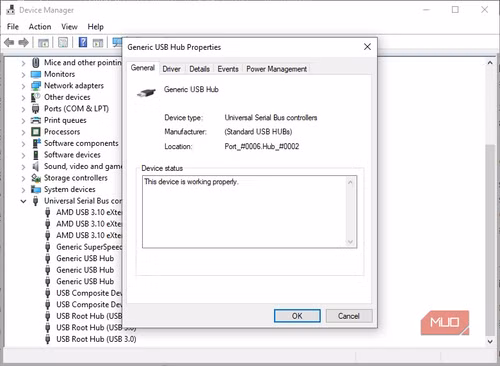This screenshot has height=366, width=500.
Task: Click the USB Root Hub (USB 3.0) bottom row icon
Action: pos(48,339)
